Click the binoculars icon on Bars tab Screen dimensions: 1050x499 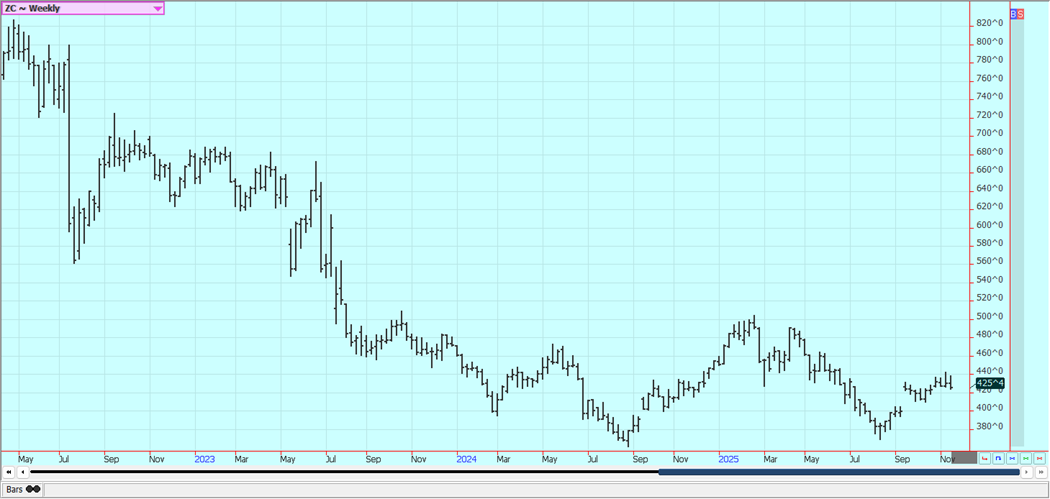pyautogui.click(x=33, y=489)
